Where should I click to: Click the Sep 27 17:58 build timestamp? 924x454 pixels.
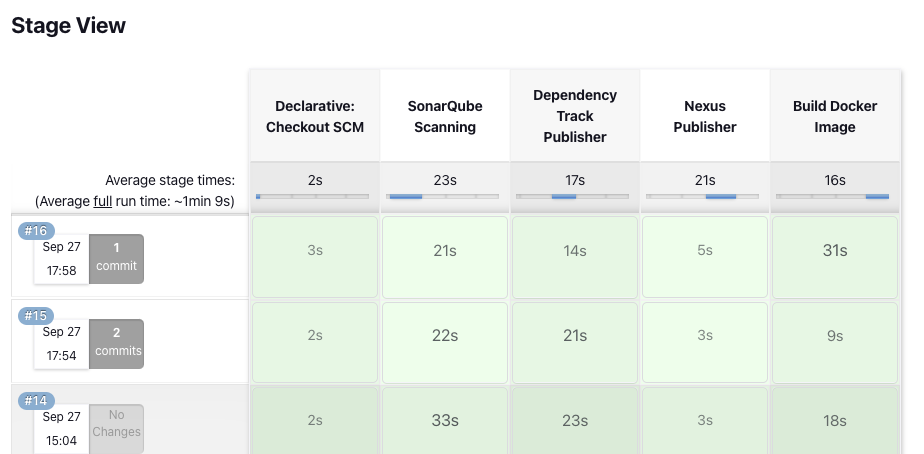click(x=61, y=259)
